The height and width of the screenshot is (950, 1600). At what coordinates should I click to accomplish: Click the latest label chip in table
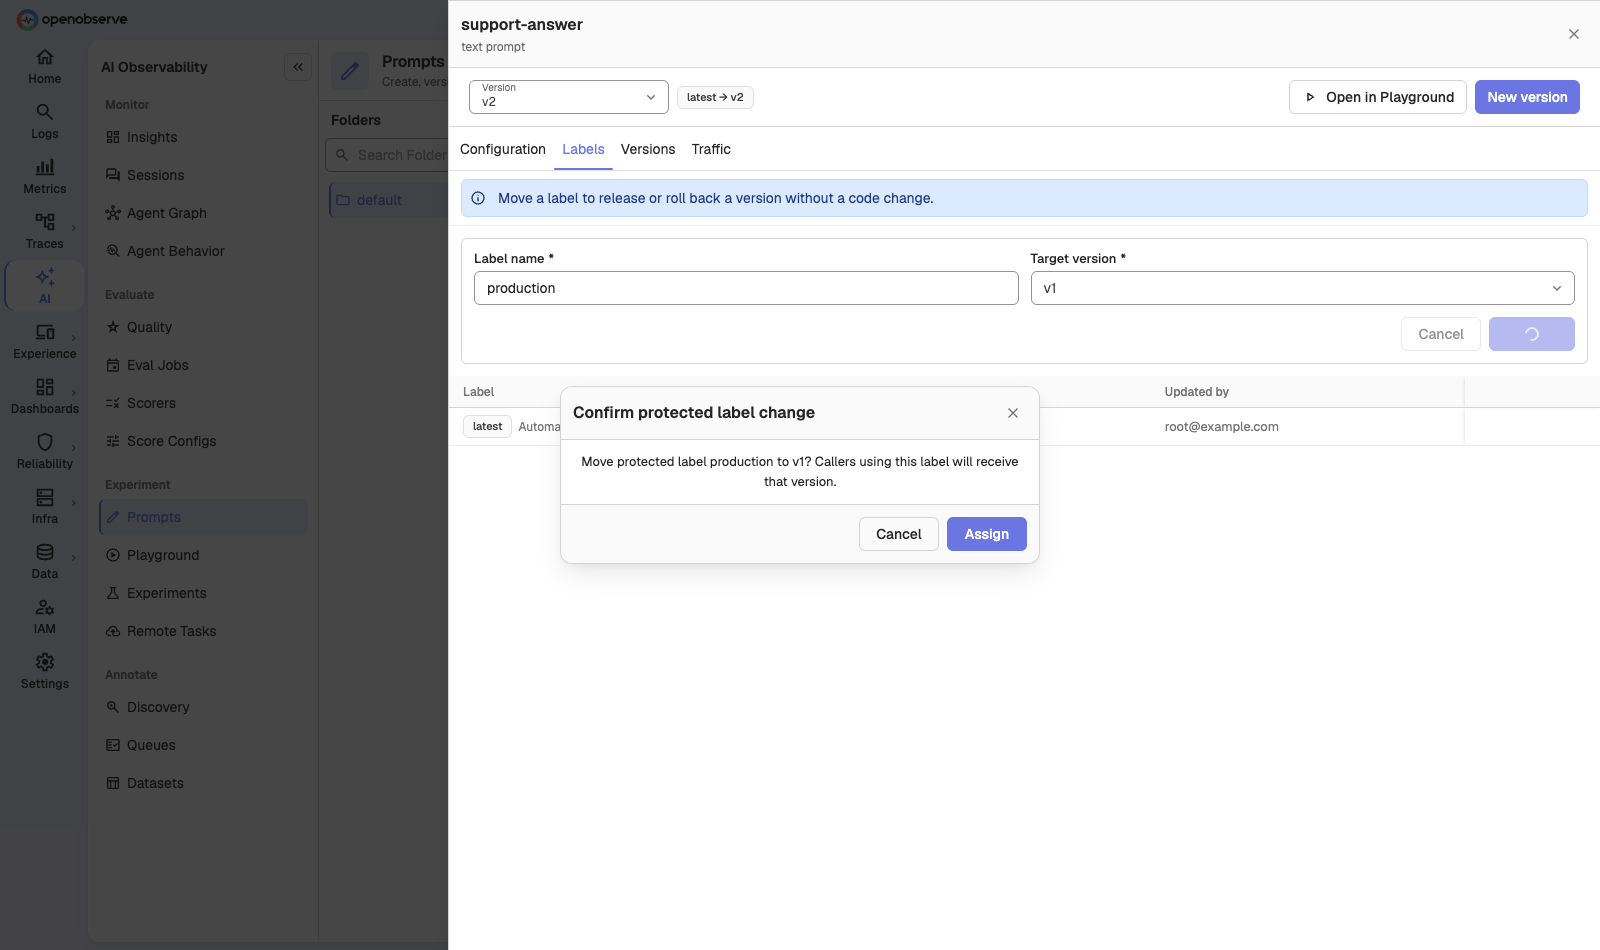click(x=487, y=427)
